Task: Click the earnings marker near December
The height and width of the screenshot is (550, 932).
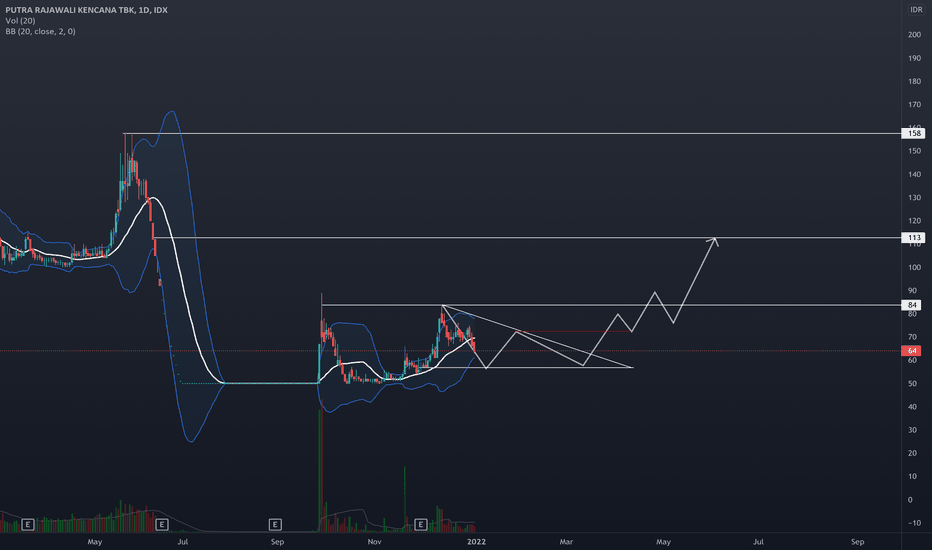Action: coord(421,524)
